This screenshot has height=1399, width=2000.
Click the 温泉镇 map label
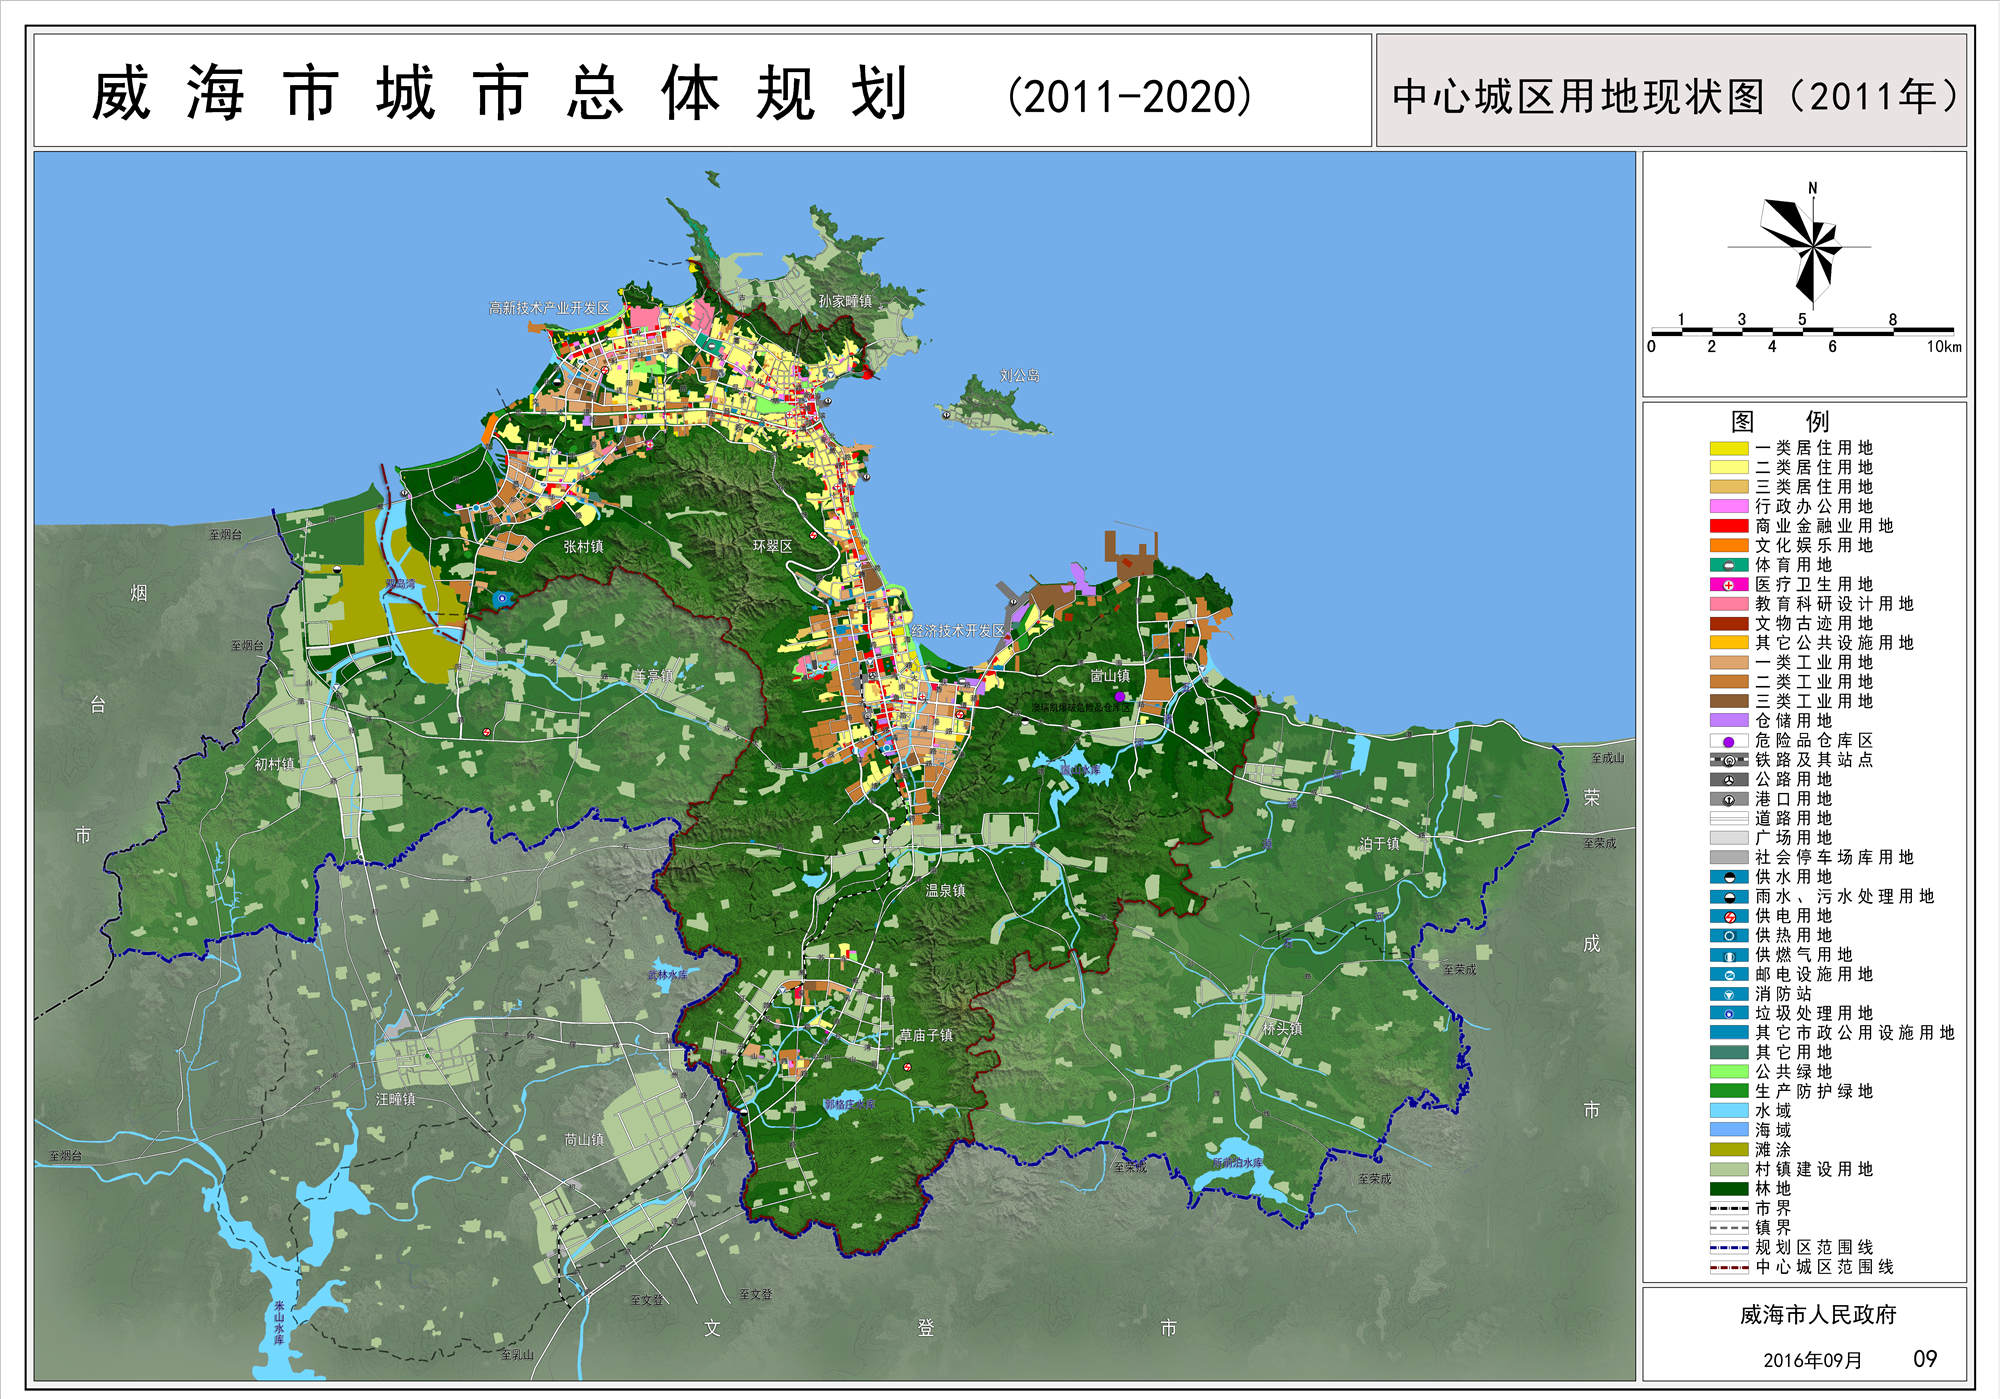(945, 890)
